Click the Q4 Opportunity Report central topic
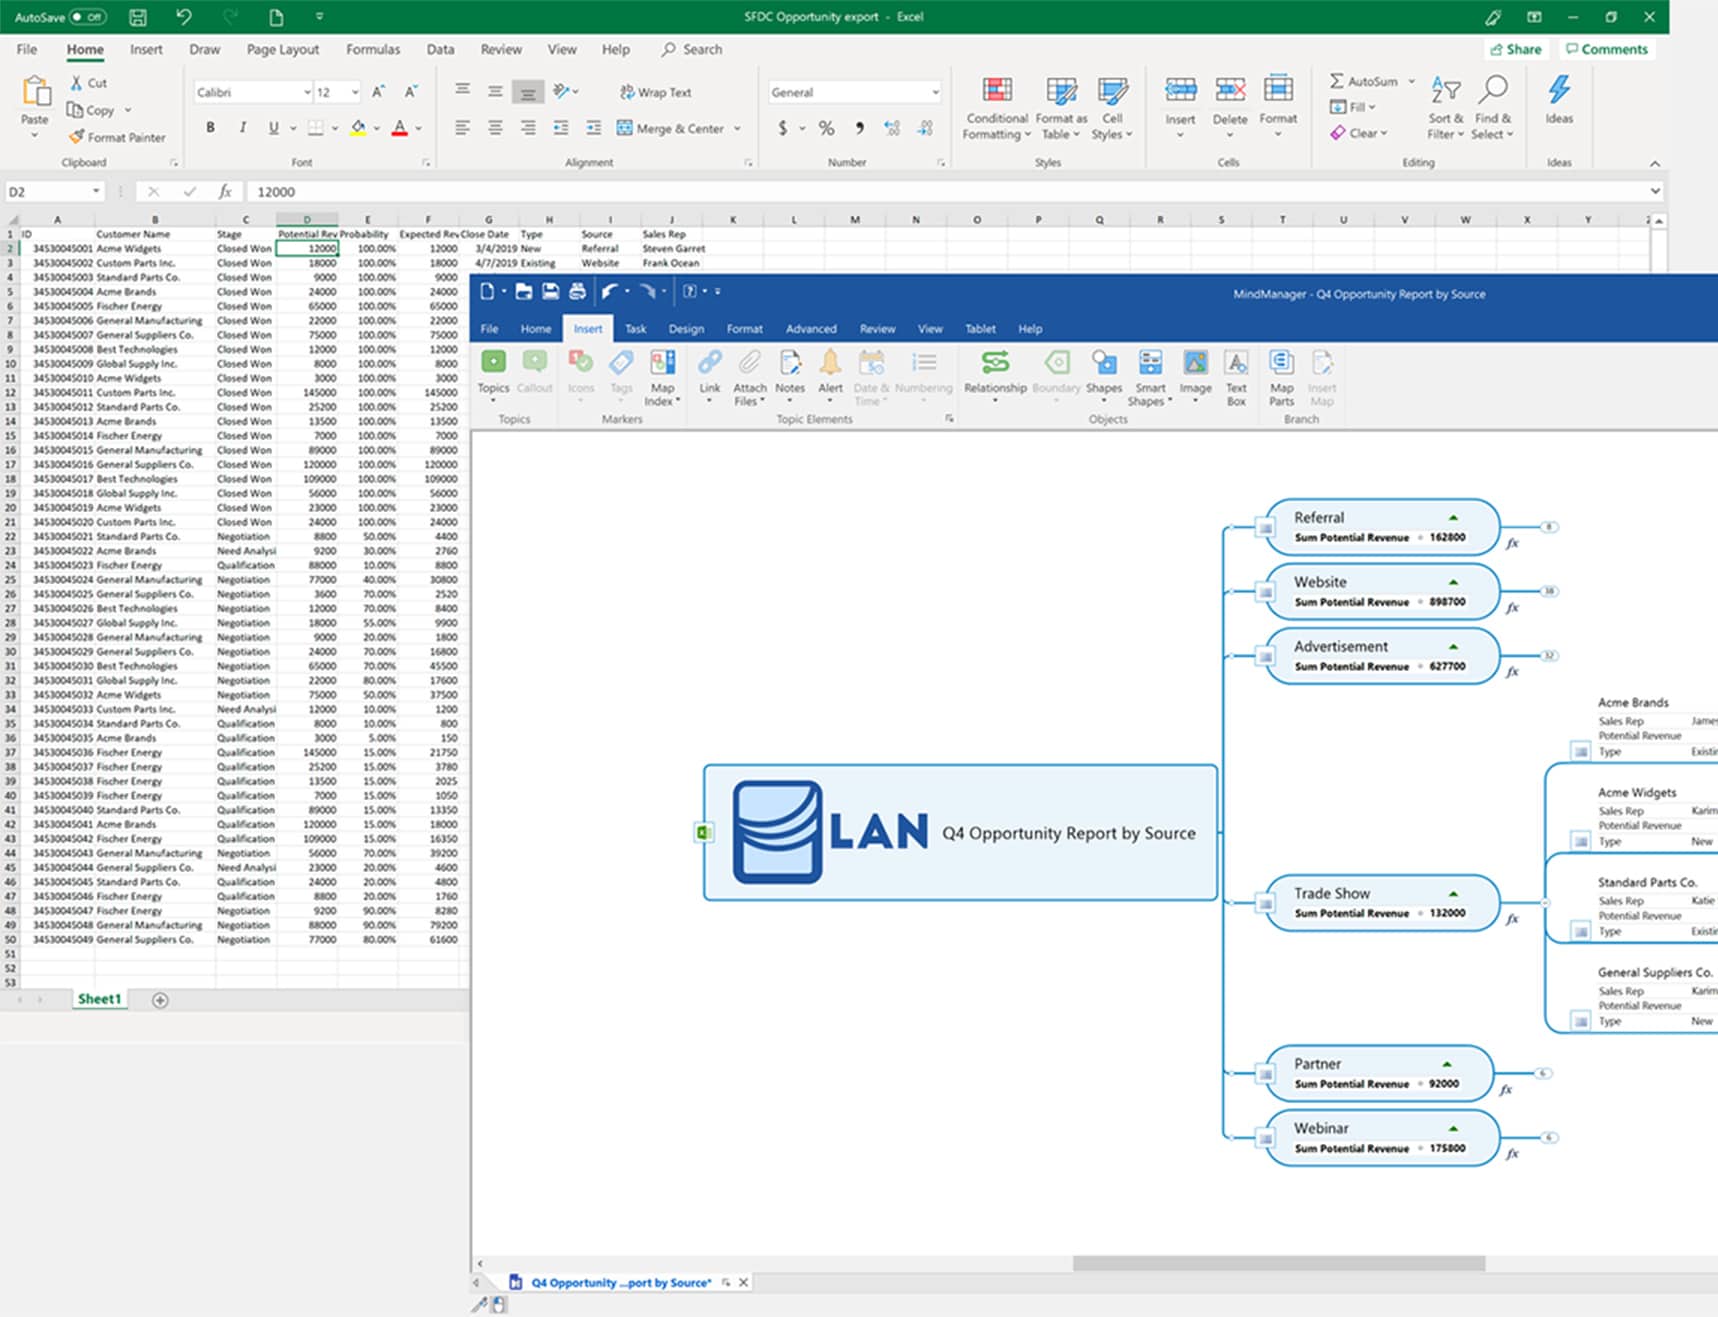Image resolution: width=1718 pixels, height=1317 pixels. [961, 833]
